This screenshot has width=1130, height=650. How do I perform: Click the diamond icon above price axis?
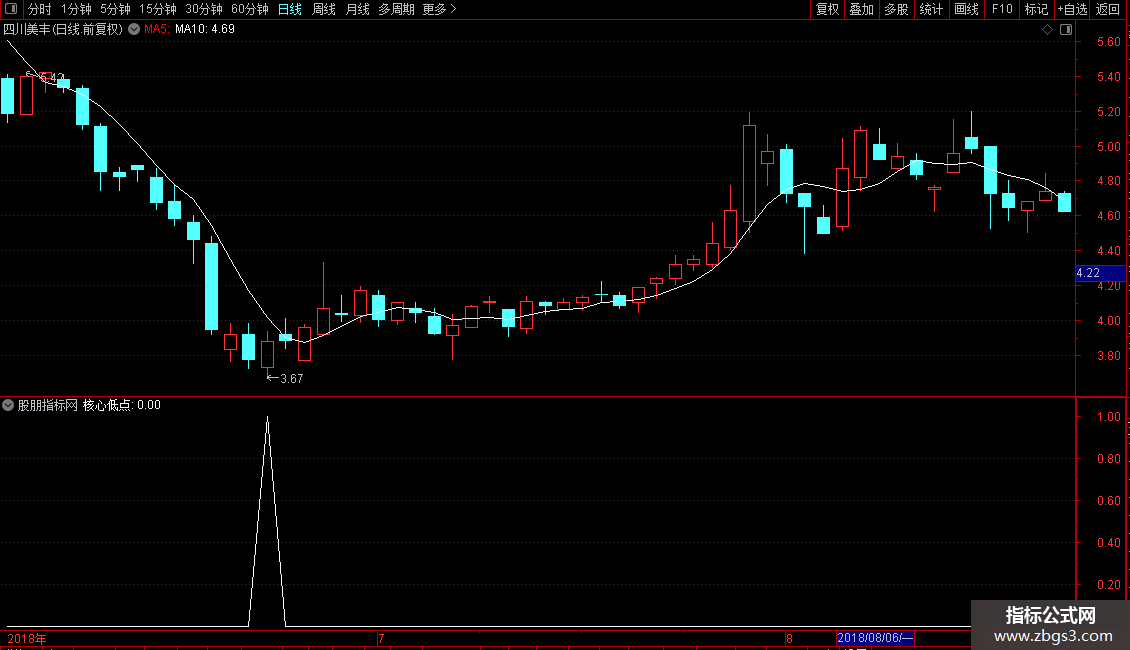[1048, 30]
